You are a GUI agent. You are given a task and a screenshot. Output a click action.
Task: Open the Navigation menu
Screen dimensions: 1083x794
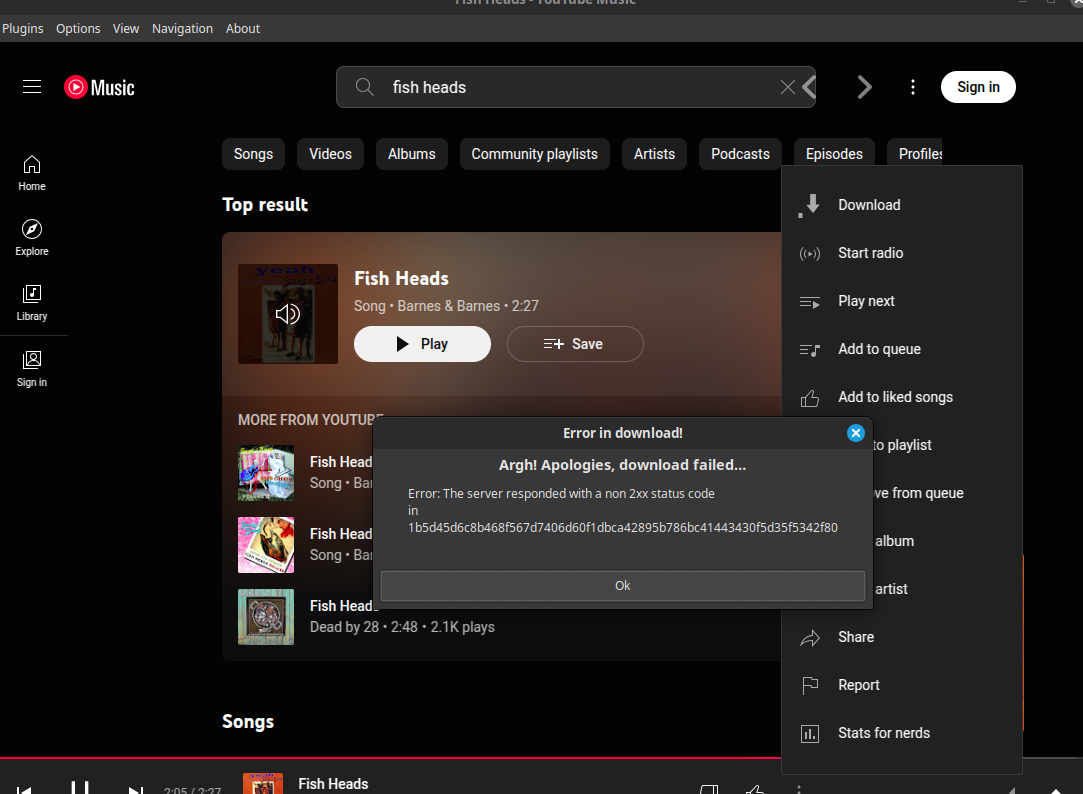pos(182,28)
